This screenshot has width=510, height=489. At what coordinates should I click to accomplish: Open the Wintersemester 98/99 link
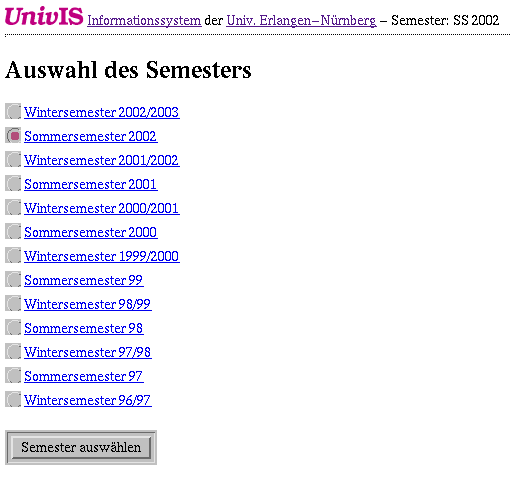click(x=88, y=304)
